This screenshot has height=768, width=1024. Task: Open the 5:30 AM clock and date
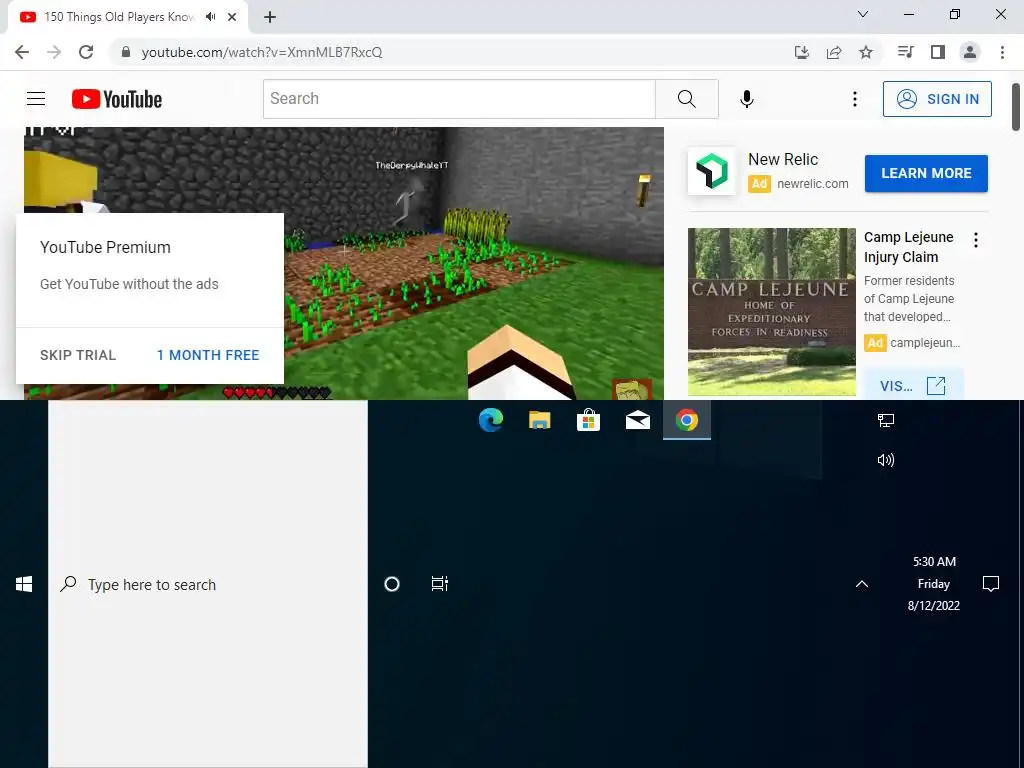[x=934, y=584]
